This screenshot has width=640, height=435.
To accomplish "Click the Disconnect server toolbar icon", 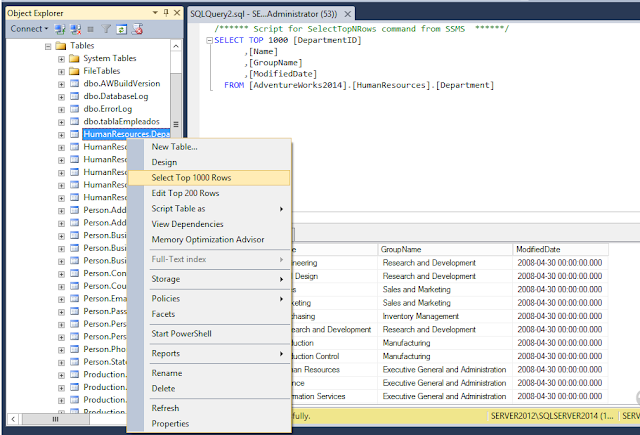I will (76, 29).
